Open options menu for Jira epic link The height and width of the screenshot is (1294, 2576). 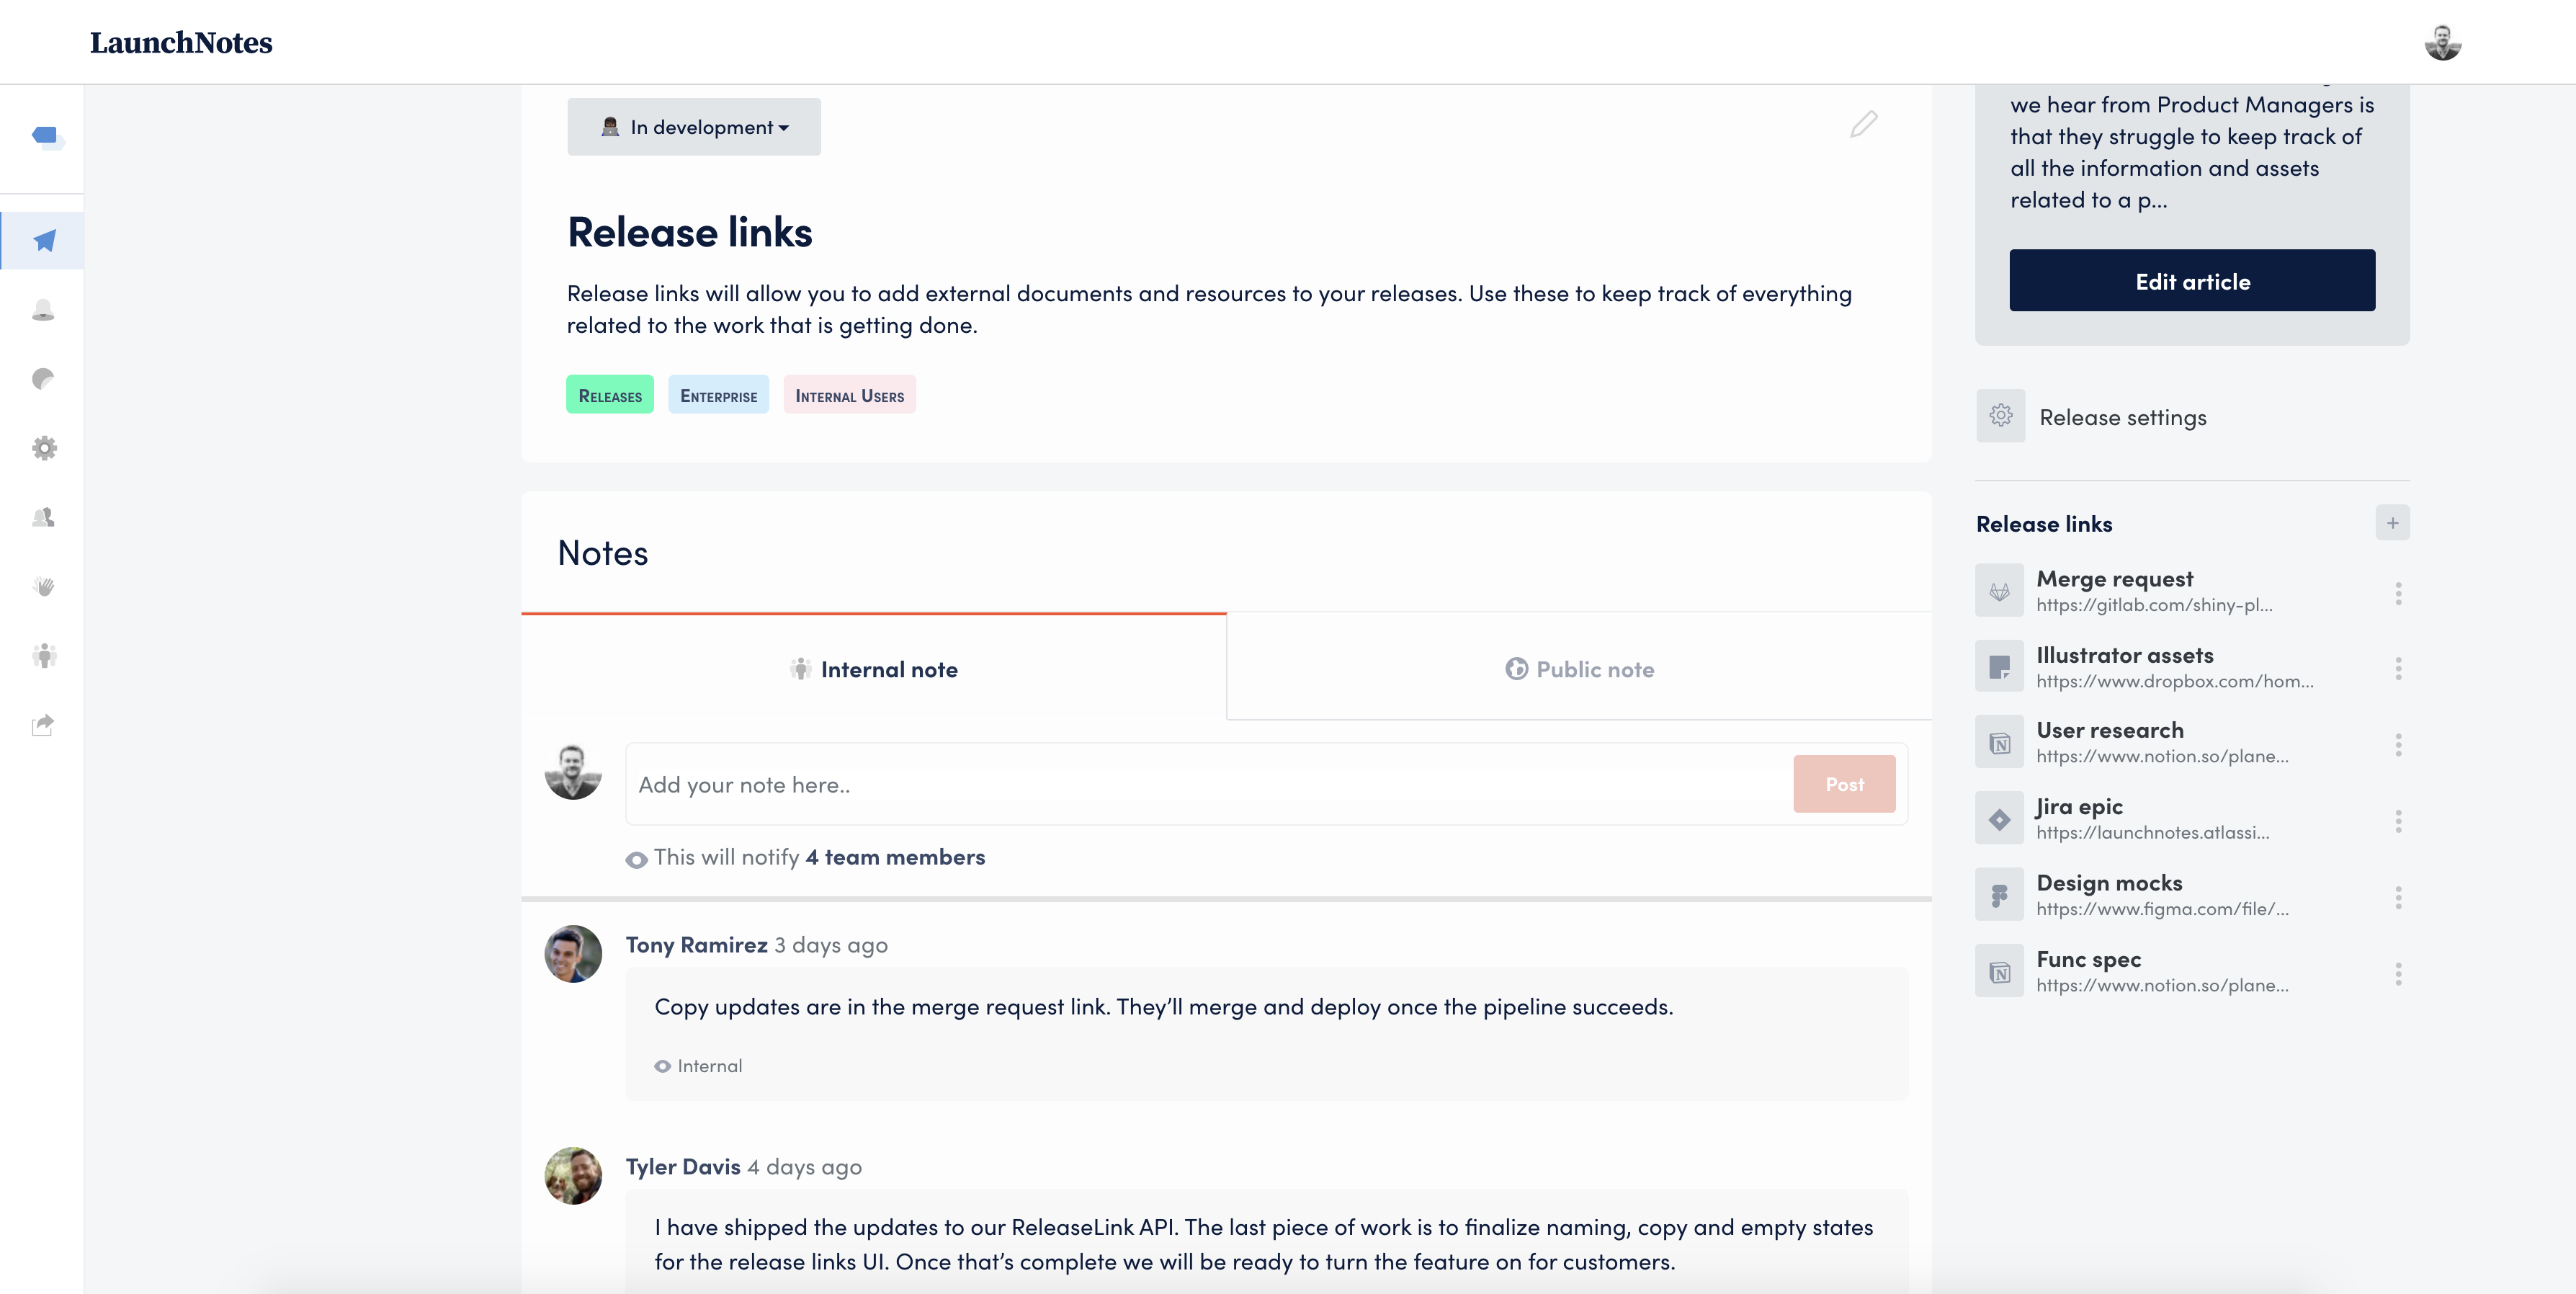2398,821
